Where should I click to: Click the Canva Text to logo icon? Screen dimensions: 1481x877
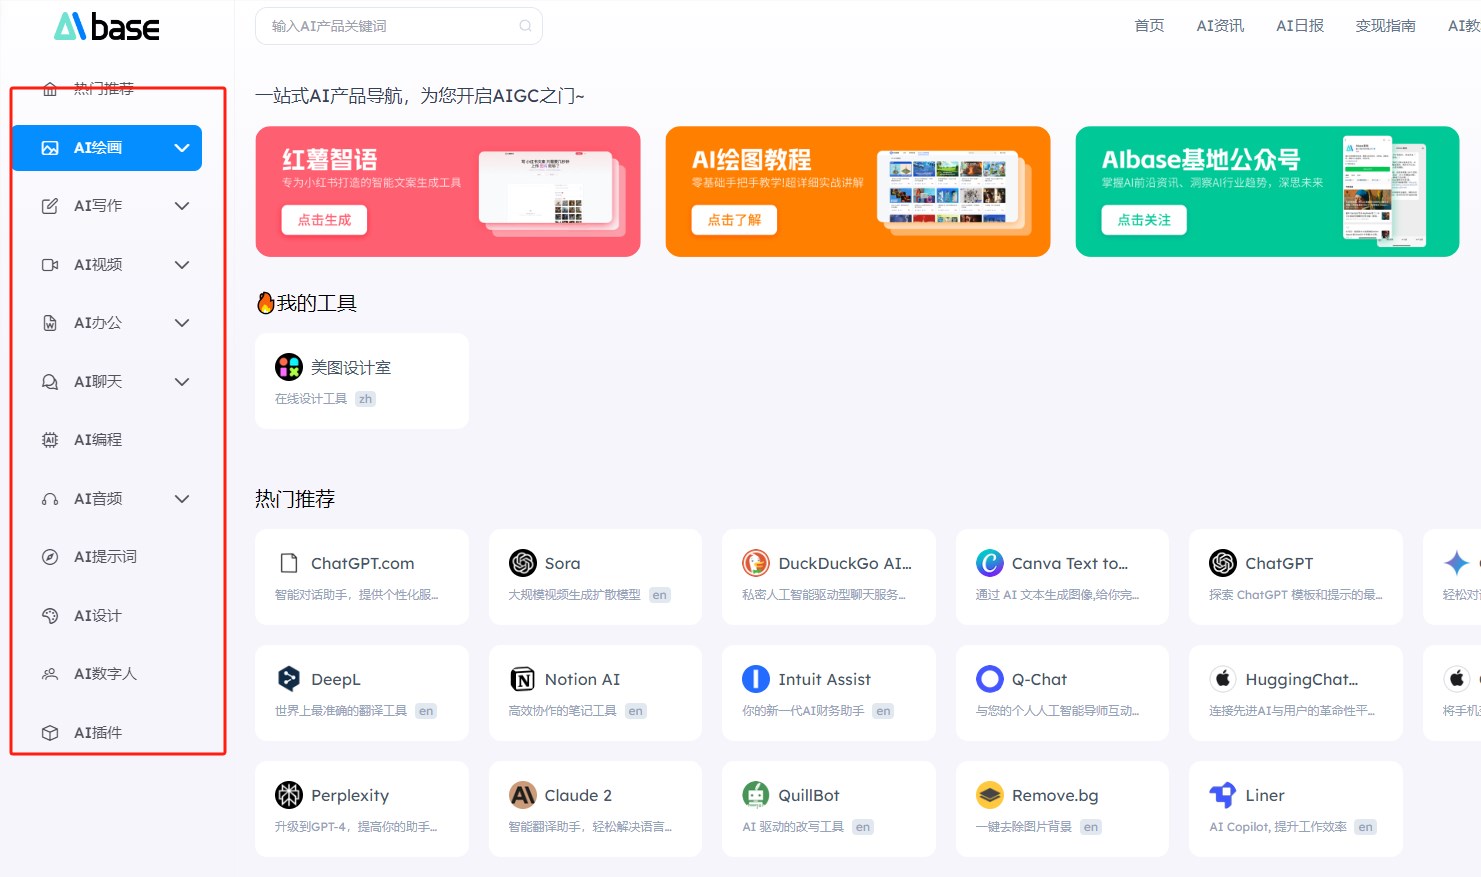(x=990, y=563)
